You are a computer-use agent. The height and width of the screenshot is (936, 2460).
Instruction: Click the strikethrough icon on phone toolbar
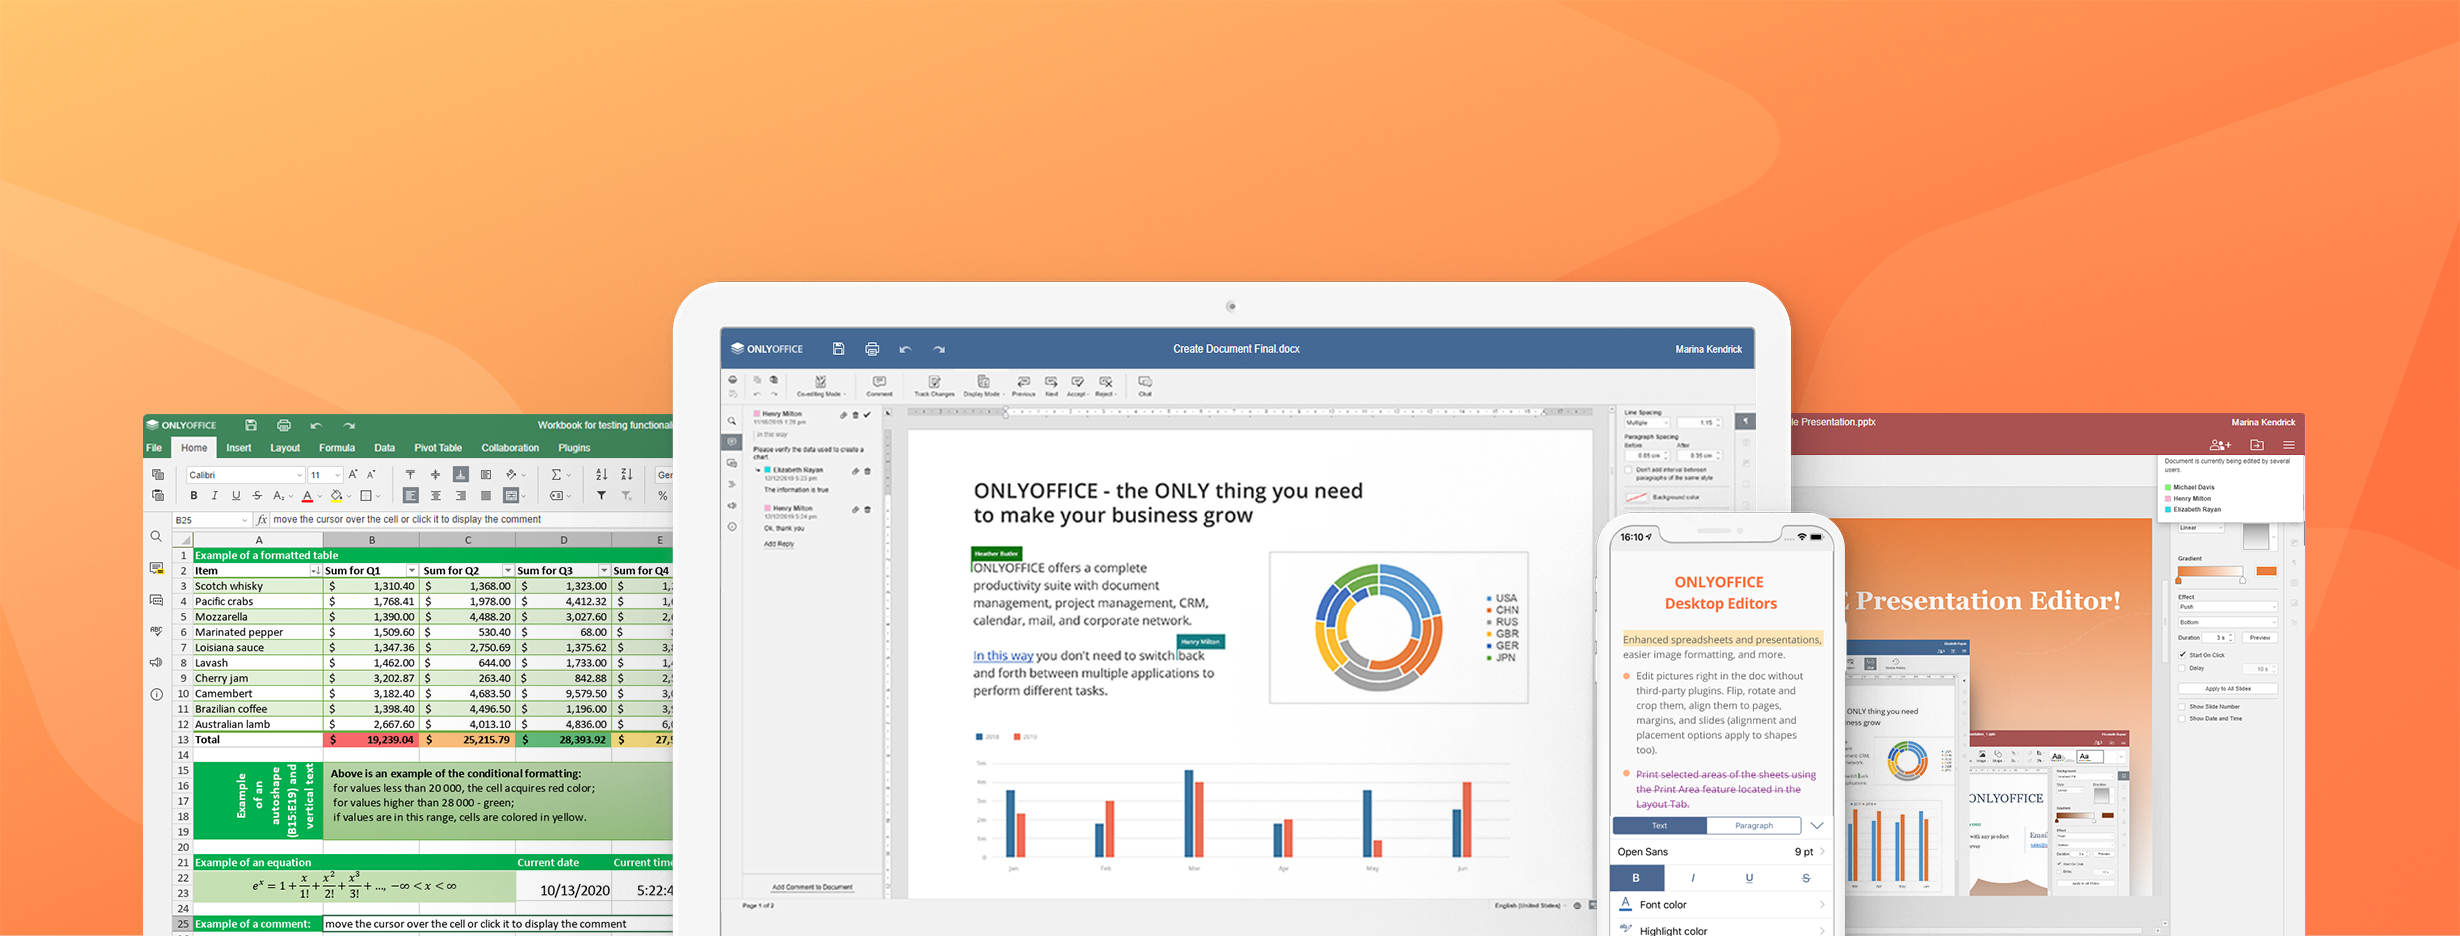pos(1805,878)
